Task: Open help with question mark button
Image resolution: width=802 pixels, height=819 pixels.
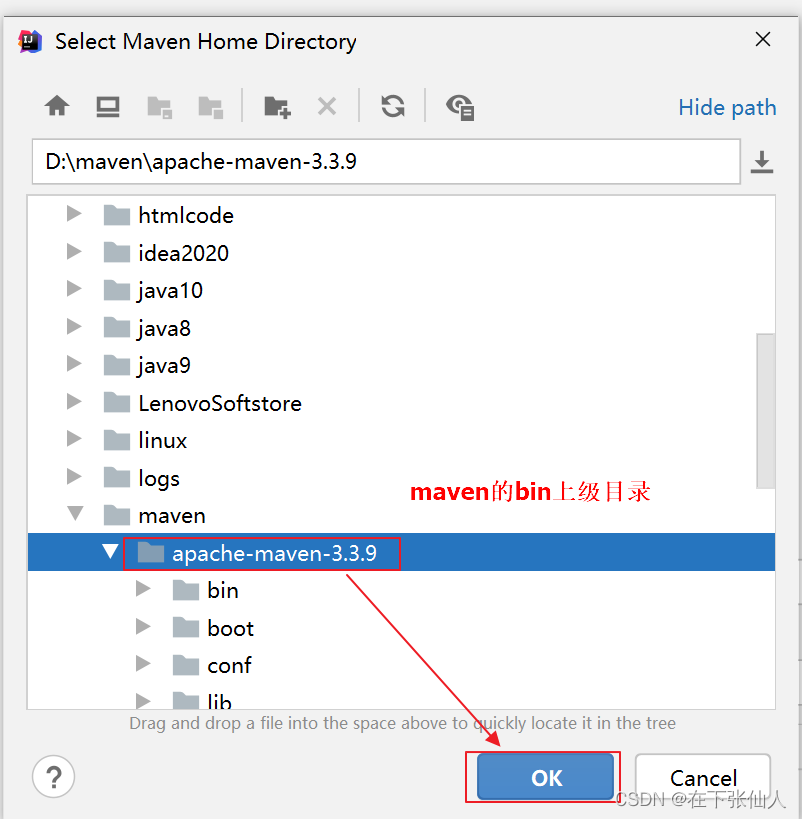Action: click(x=53, y=777)
